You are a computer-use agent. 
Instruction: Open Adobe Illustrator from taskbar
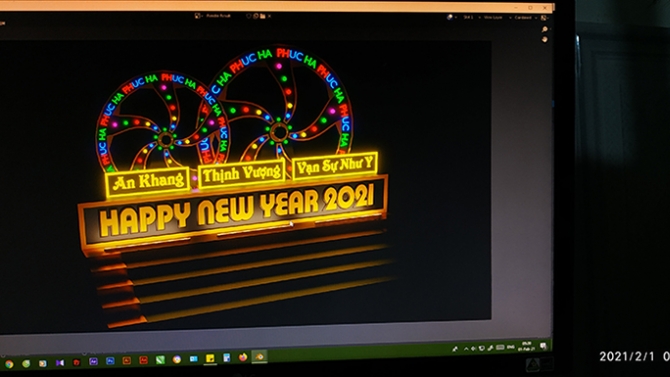tap(126, 361)
